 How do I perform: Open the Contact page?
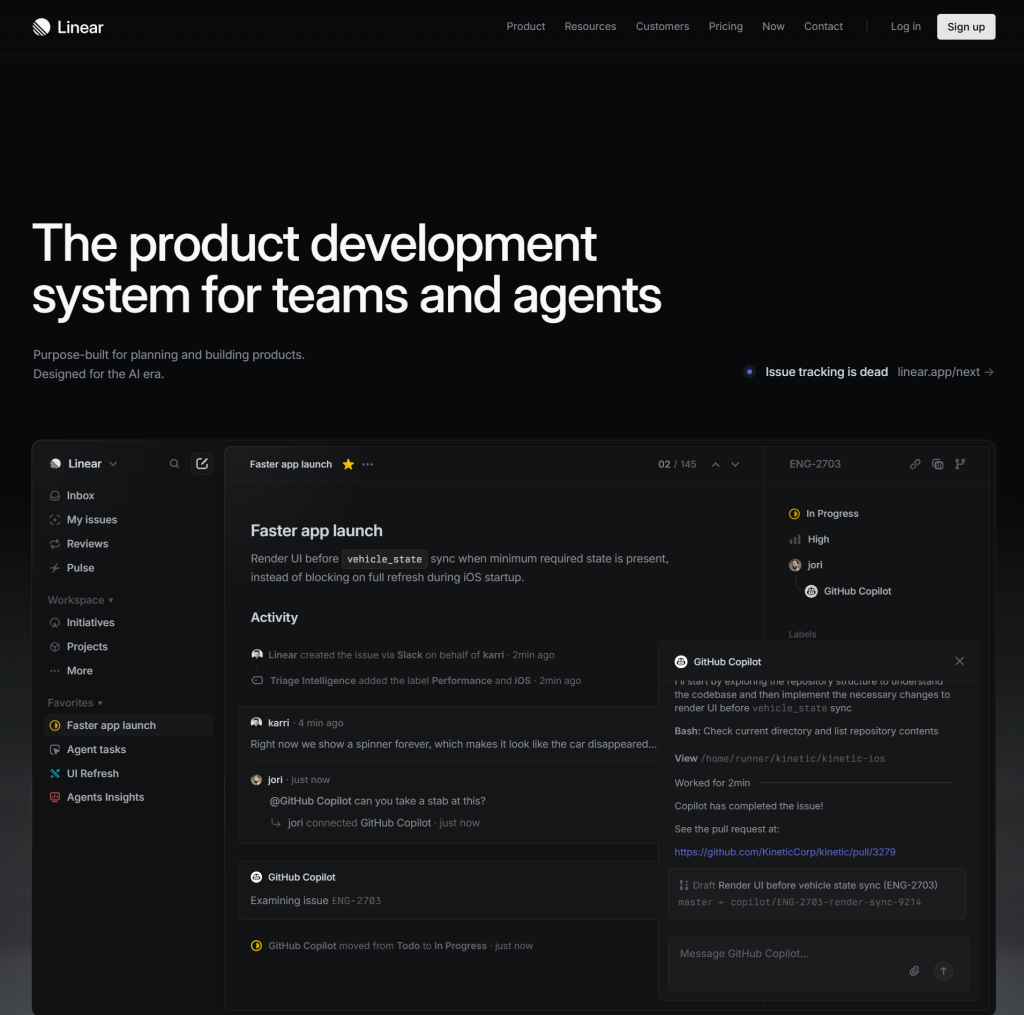(823, 27)
